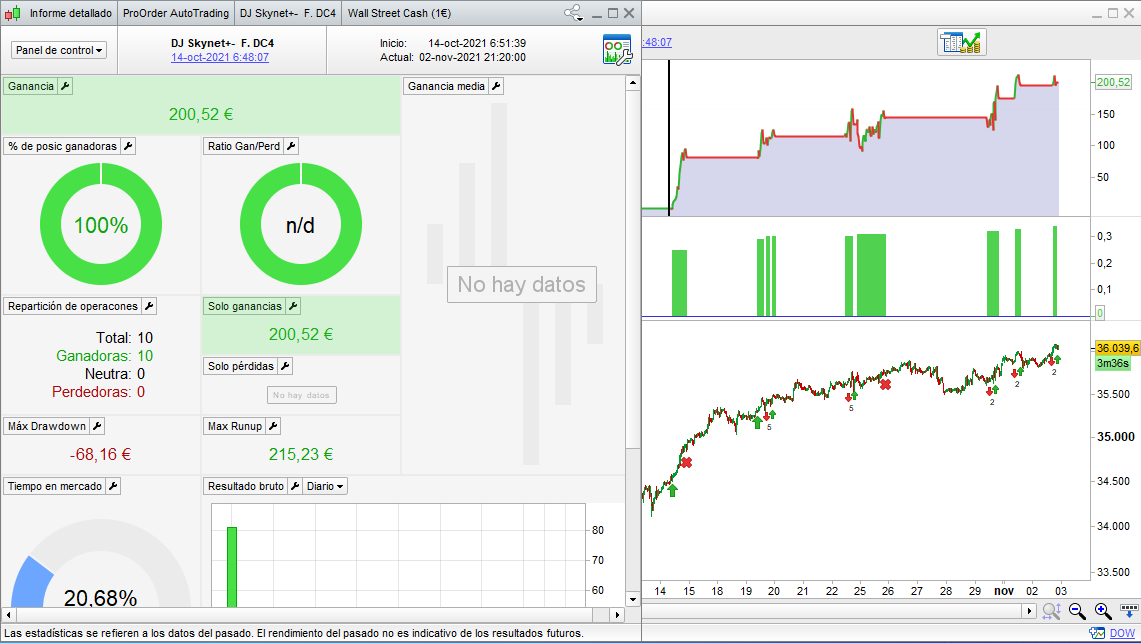
Task: Click chart horizontal scrollbar right arrow
Action: pyautogui.click(x=1030, y=612)
